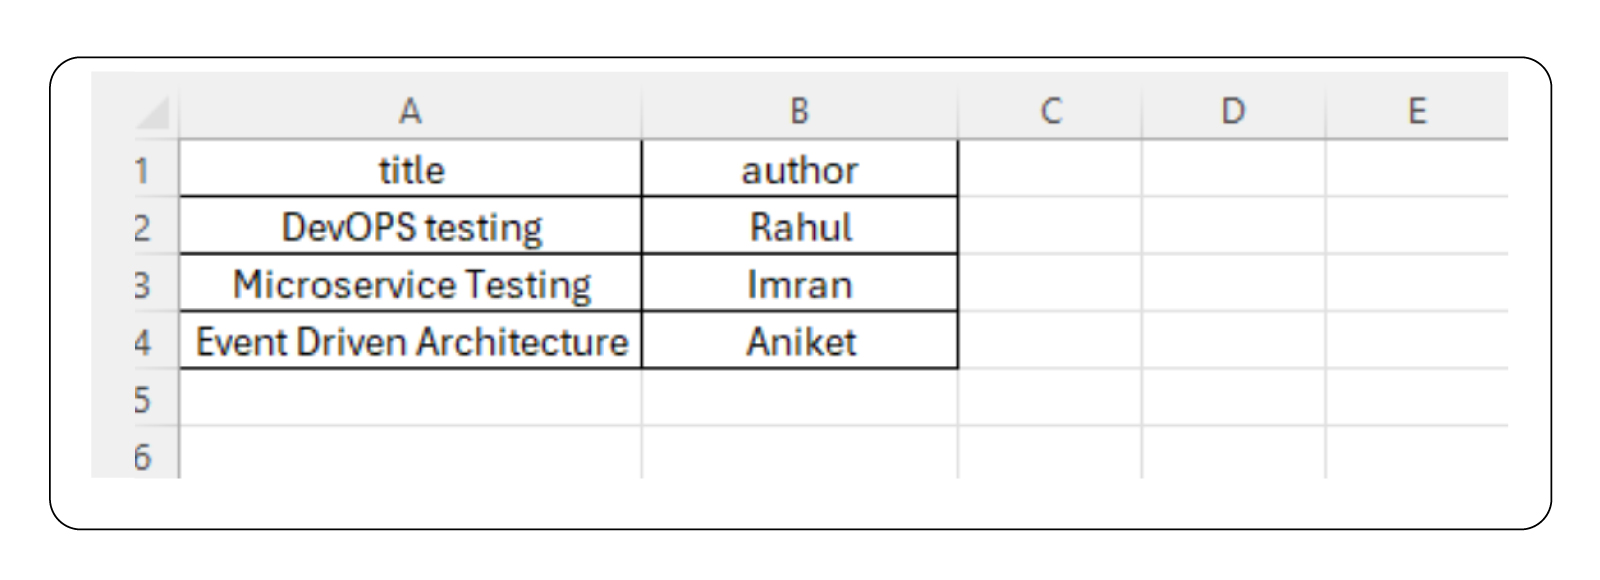Select row 3 header
This screenshot has height=580, width=1600.
click(x=142, y=284)
